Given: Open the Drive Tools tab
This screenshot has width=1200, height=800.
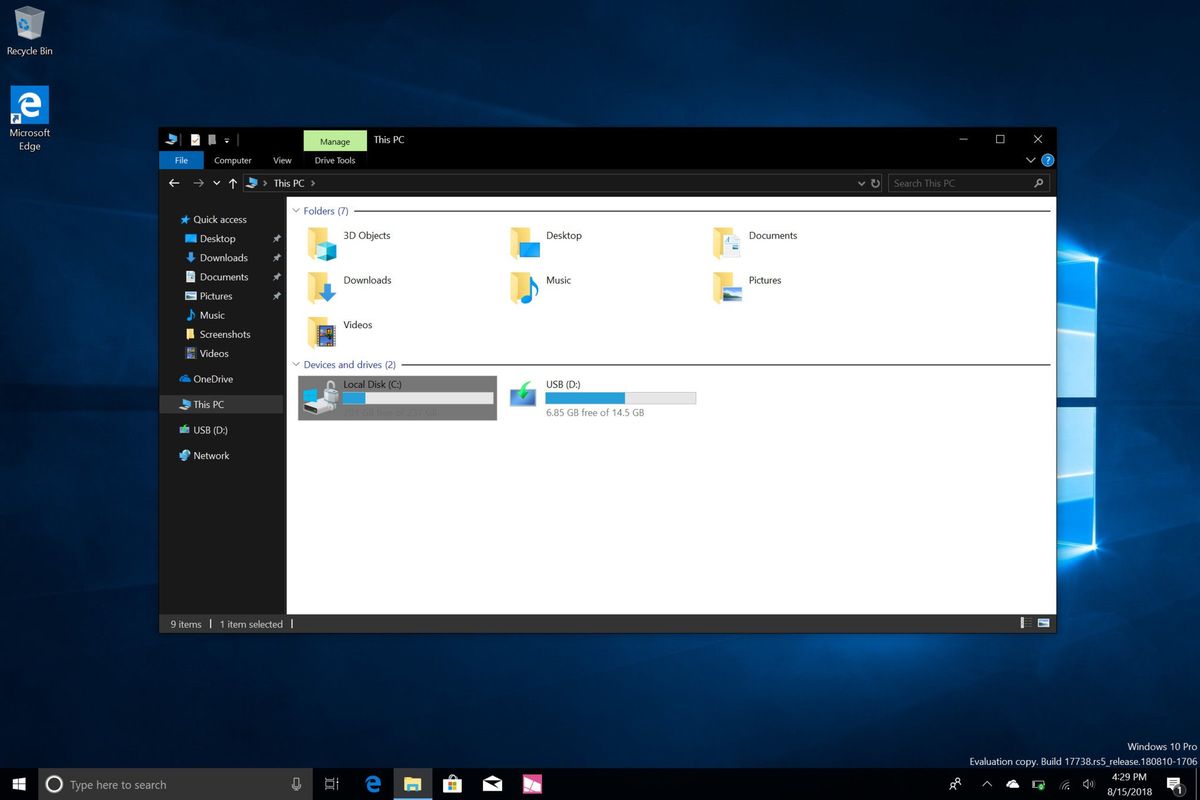Looking at the screenshot, I should click(x=334, y=160).
